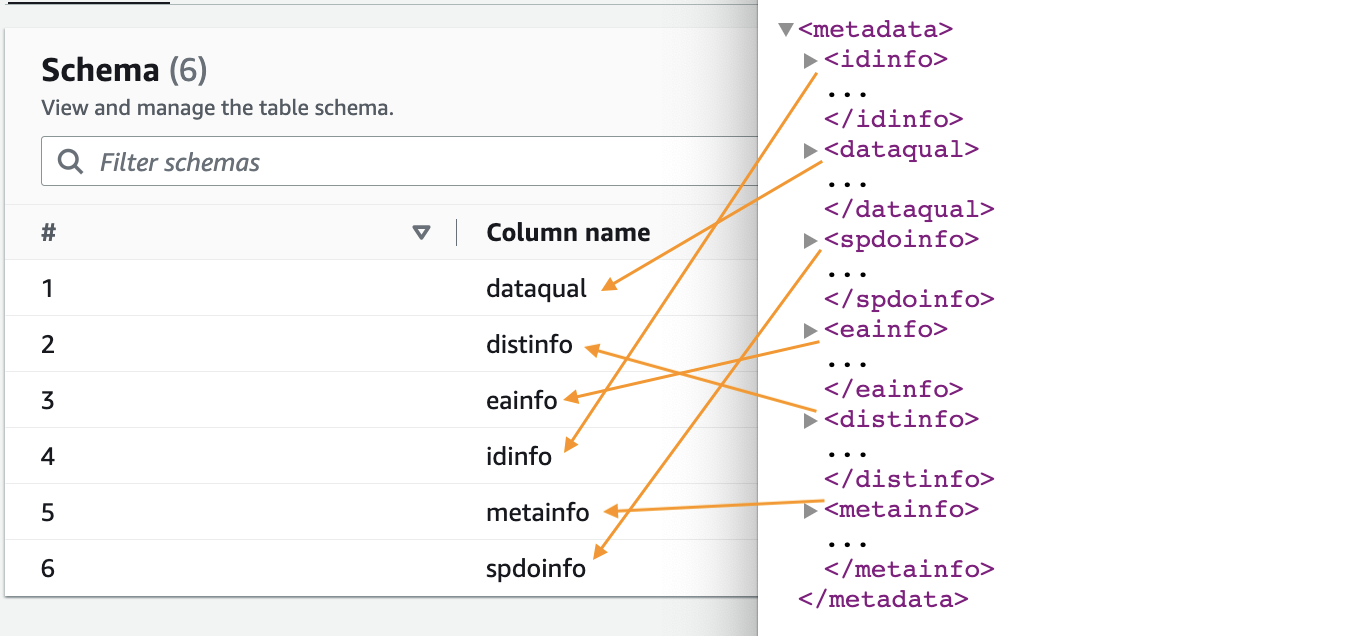Image resolution: width=1364 pixels, height=636 pixels.
Task: Click the Column name header
Action: 568,233
